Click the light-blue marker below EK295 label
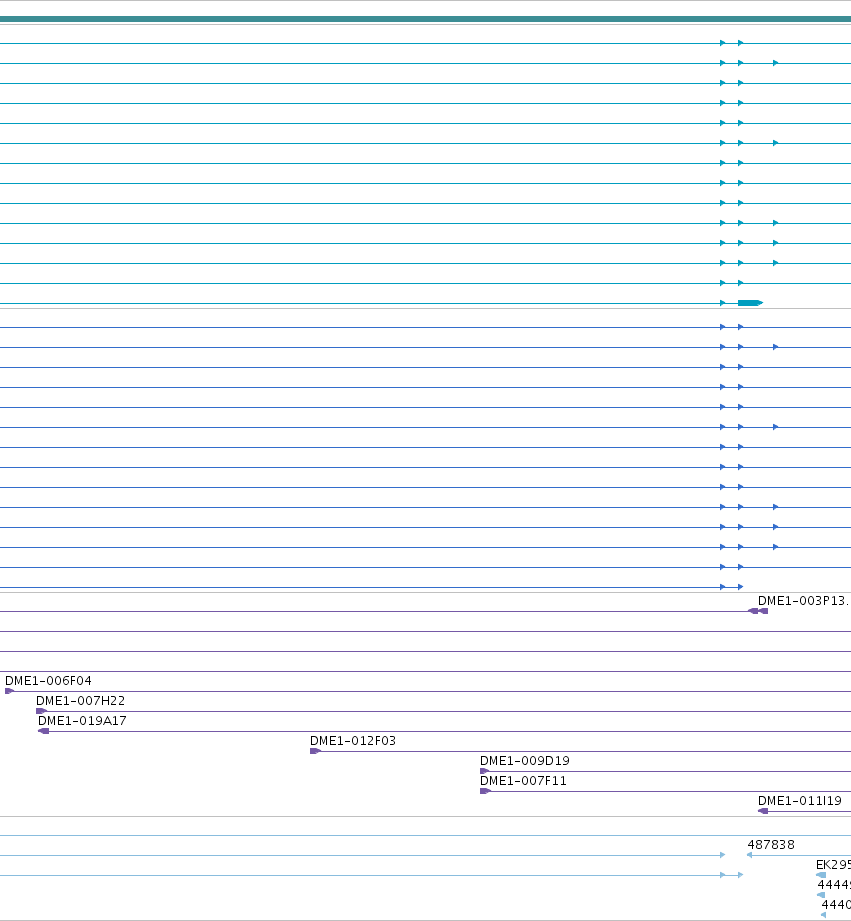Image resolution: width=851 pixels, height=921 pixels. pos(821,875)
